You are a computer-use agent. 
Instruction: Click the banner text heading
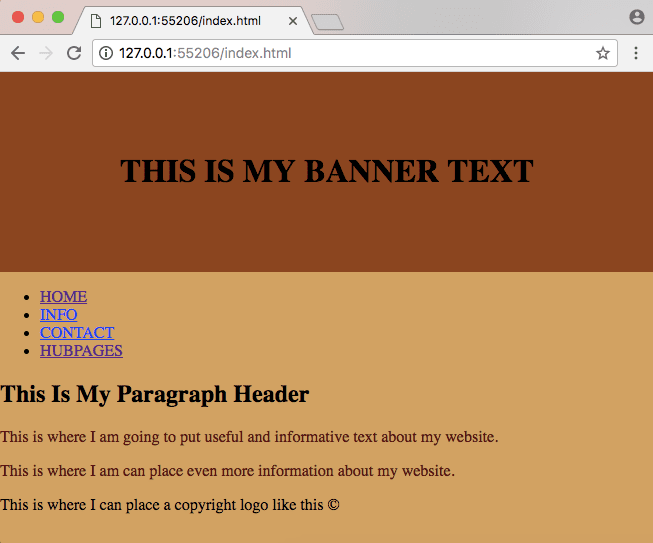[326, 171]
